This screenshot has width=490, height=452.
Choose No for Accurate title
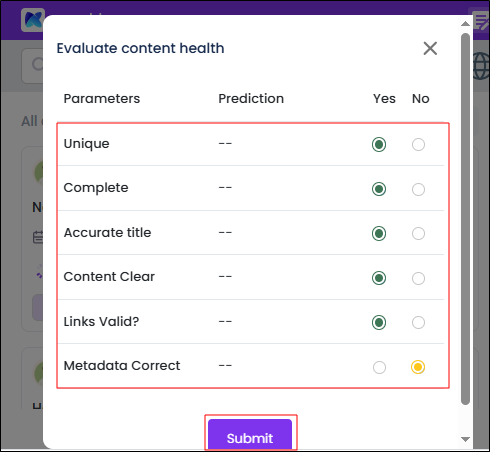pos(418,233)
